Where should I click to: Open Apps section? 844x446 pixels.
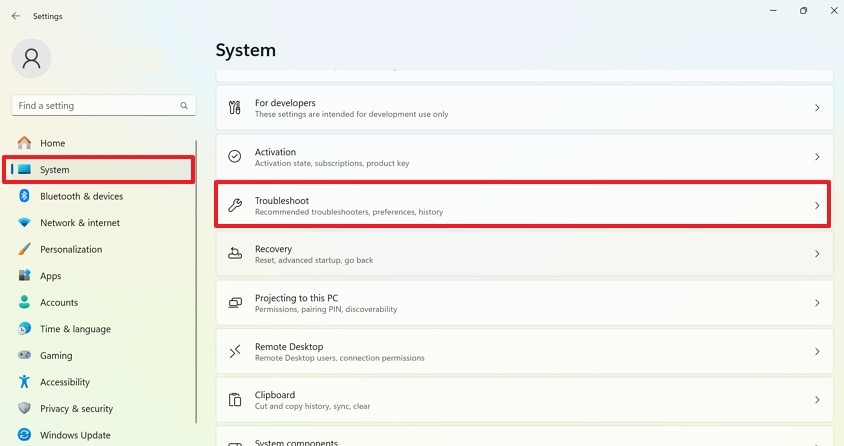coord(100,275)
